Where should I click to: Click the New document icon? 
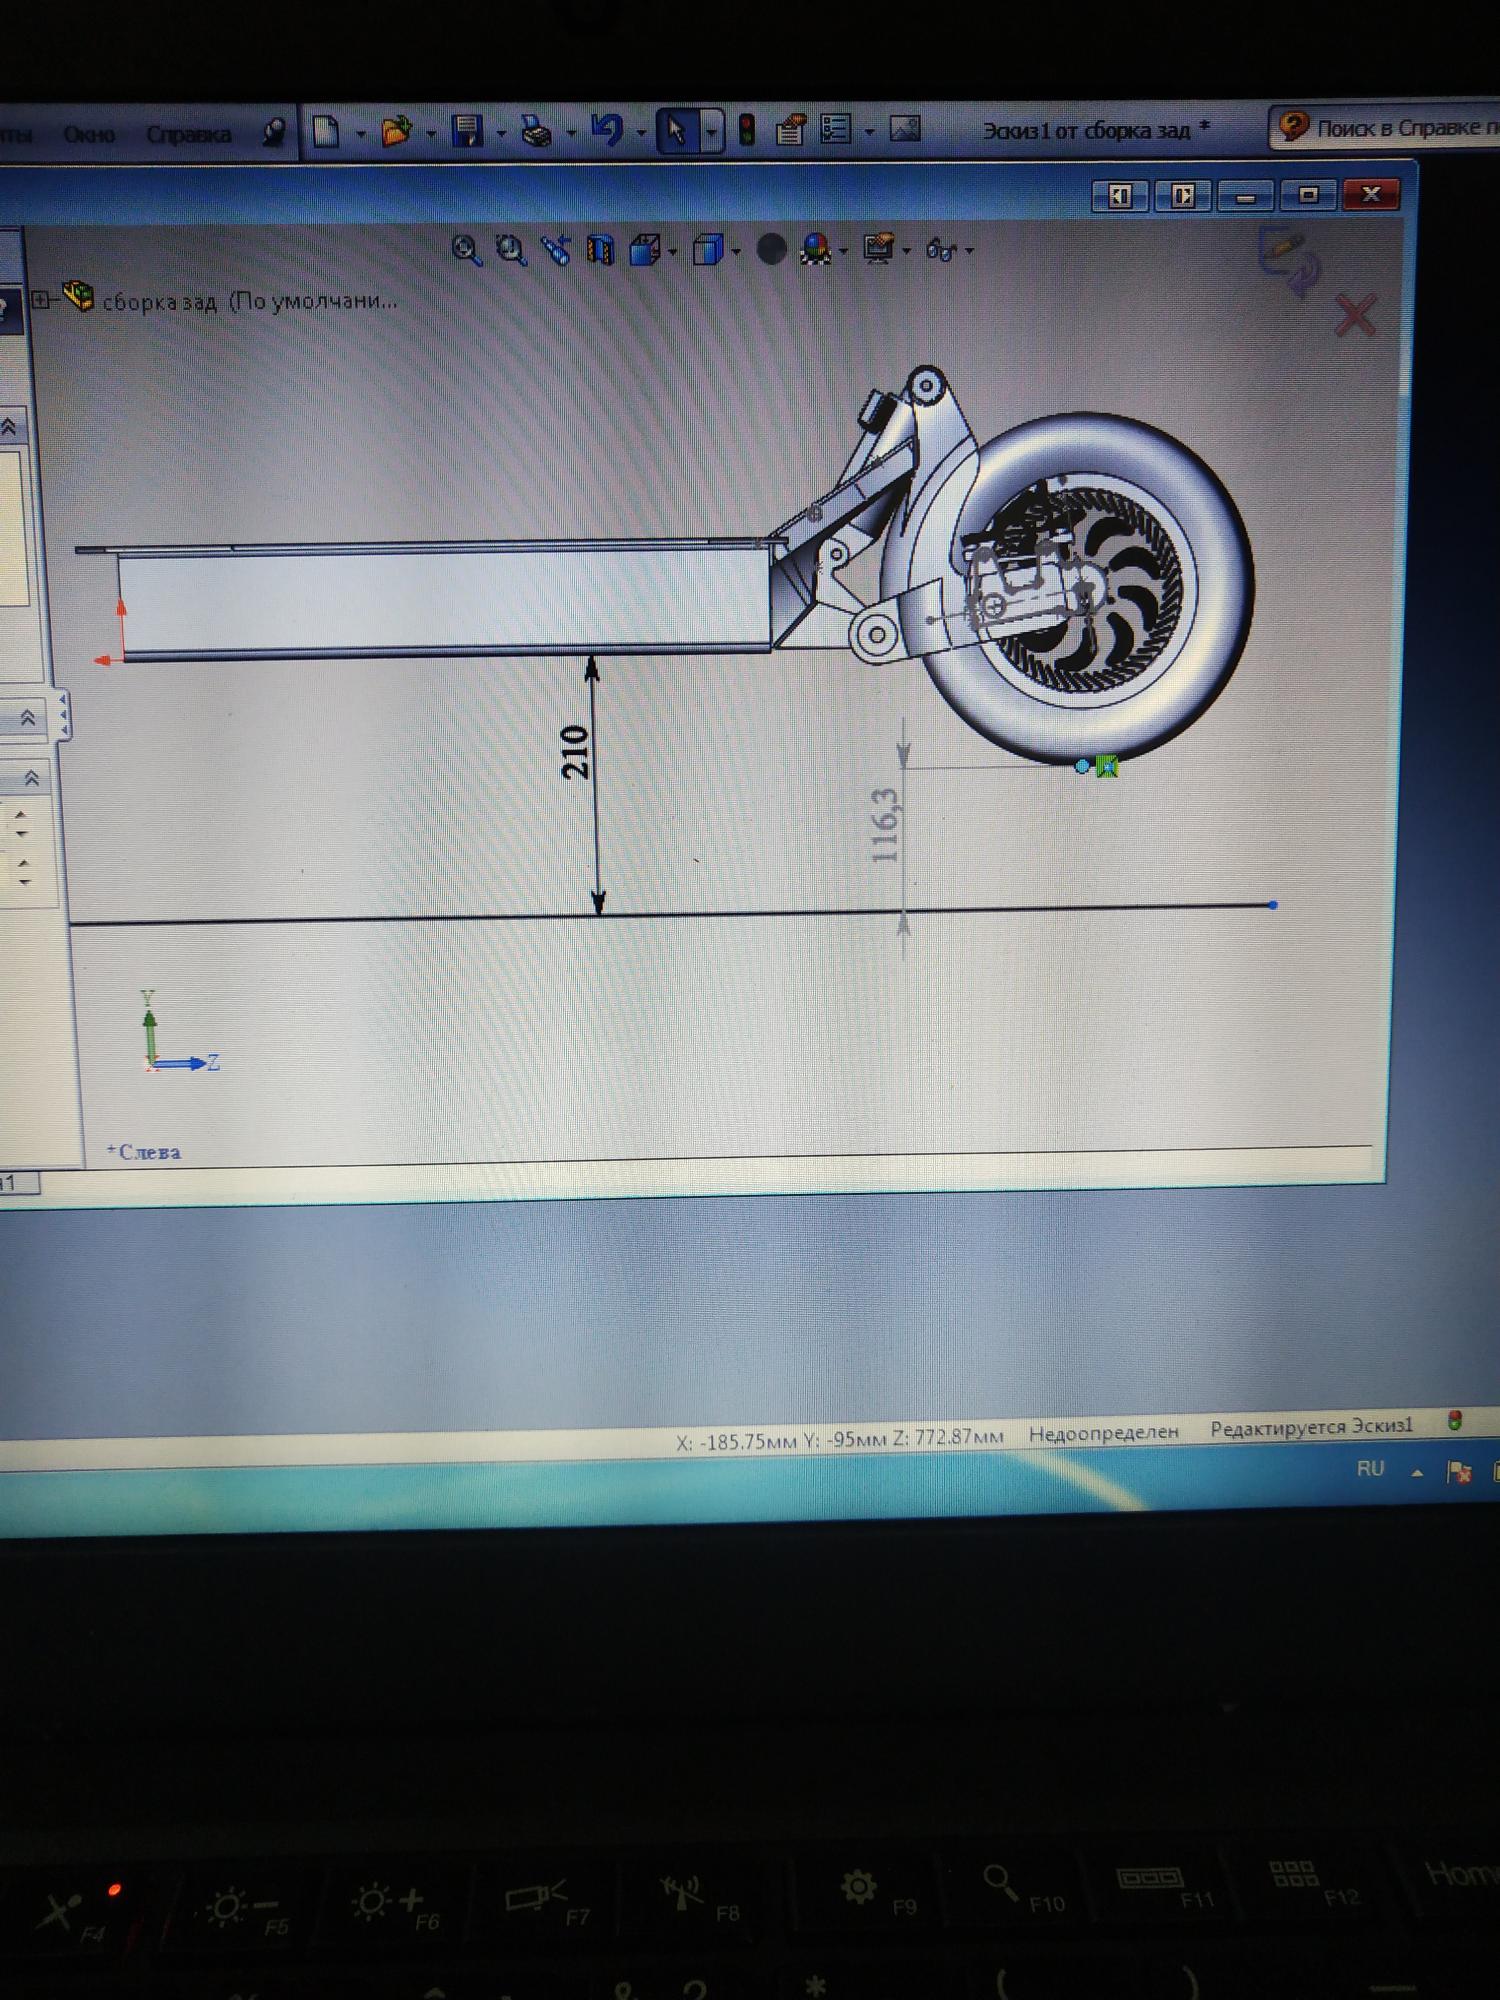tap(326, 131)
